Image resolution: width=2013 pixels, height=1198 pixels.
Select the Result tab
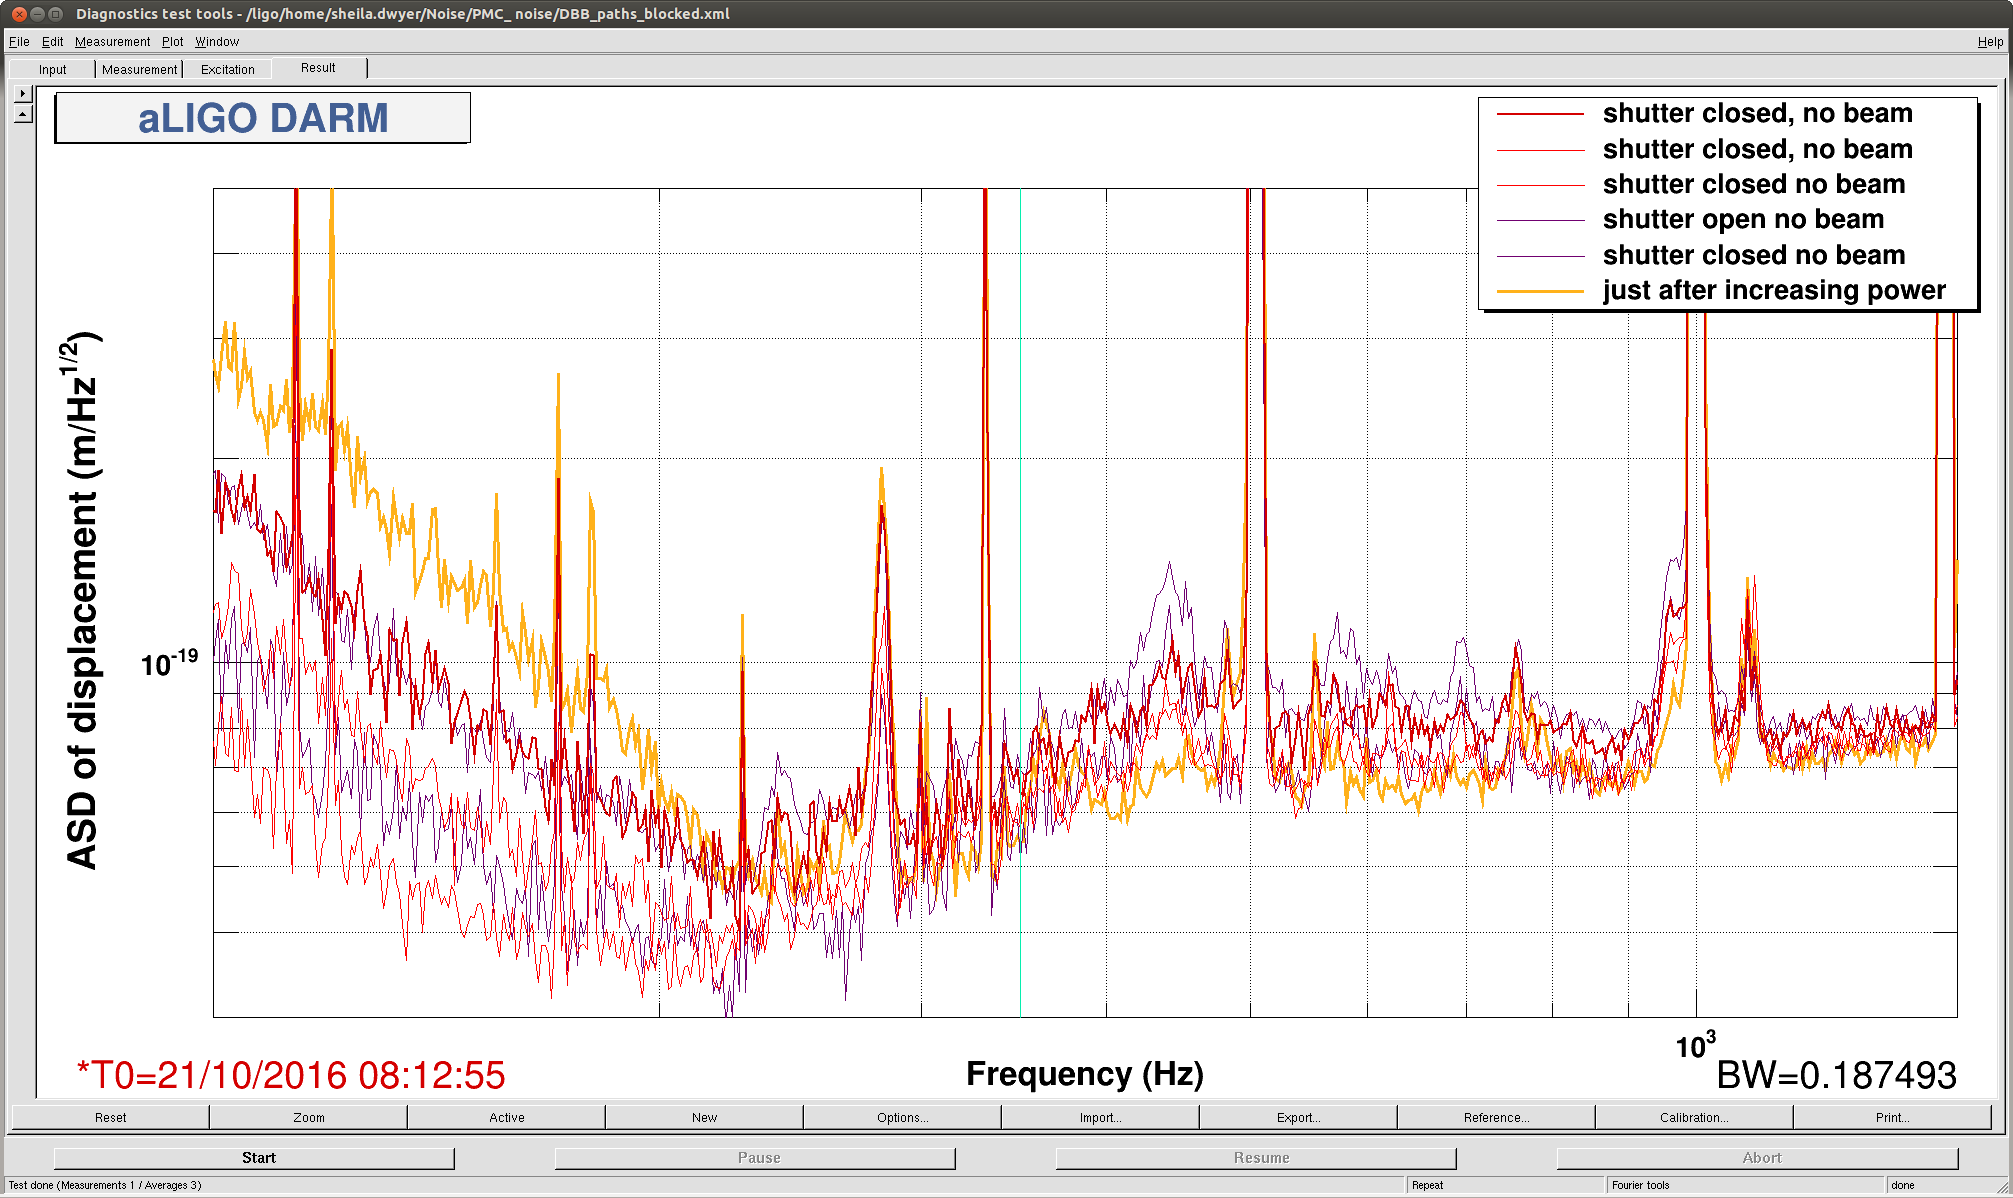318,68
